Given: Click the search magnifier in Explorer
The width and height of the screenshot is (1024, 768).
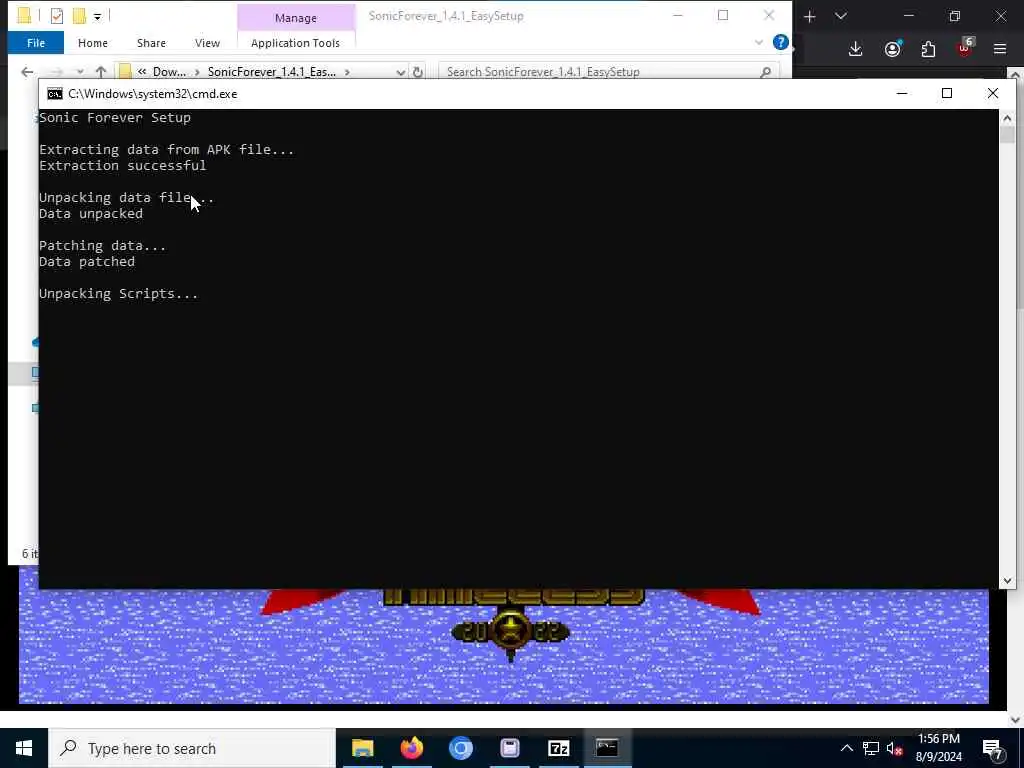Looking at the screenshot, I should (765, 72).
